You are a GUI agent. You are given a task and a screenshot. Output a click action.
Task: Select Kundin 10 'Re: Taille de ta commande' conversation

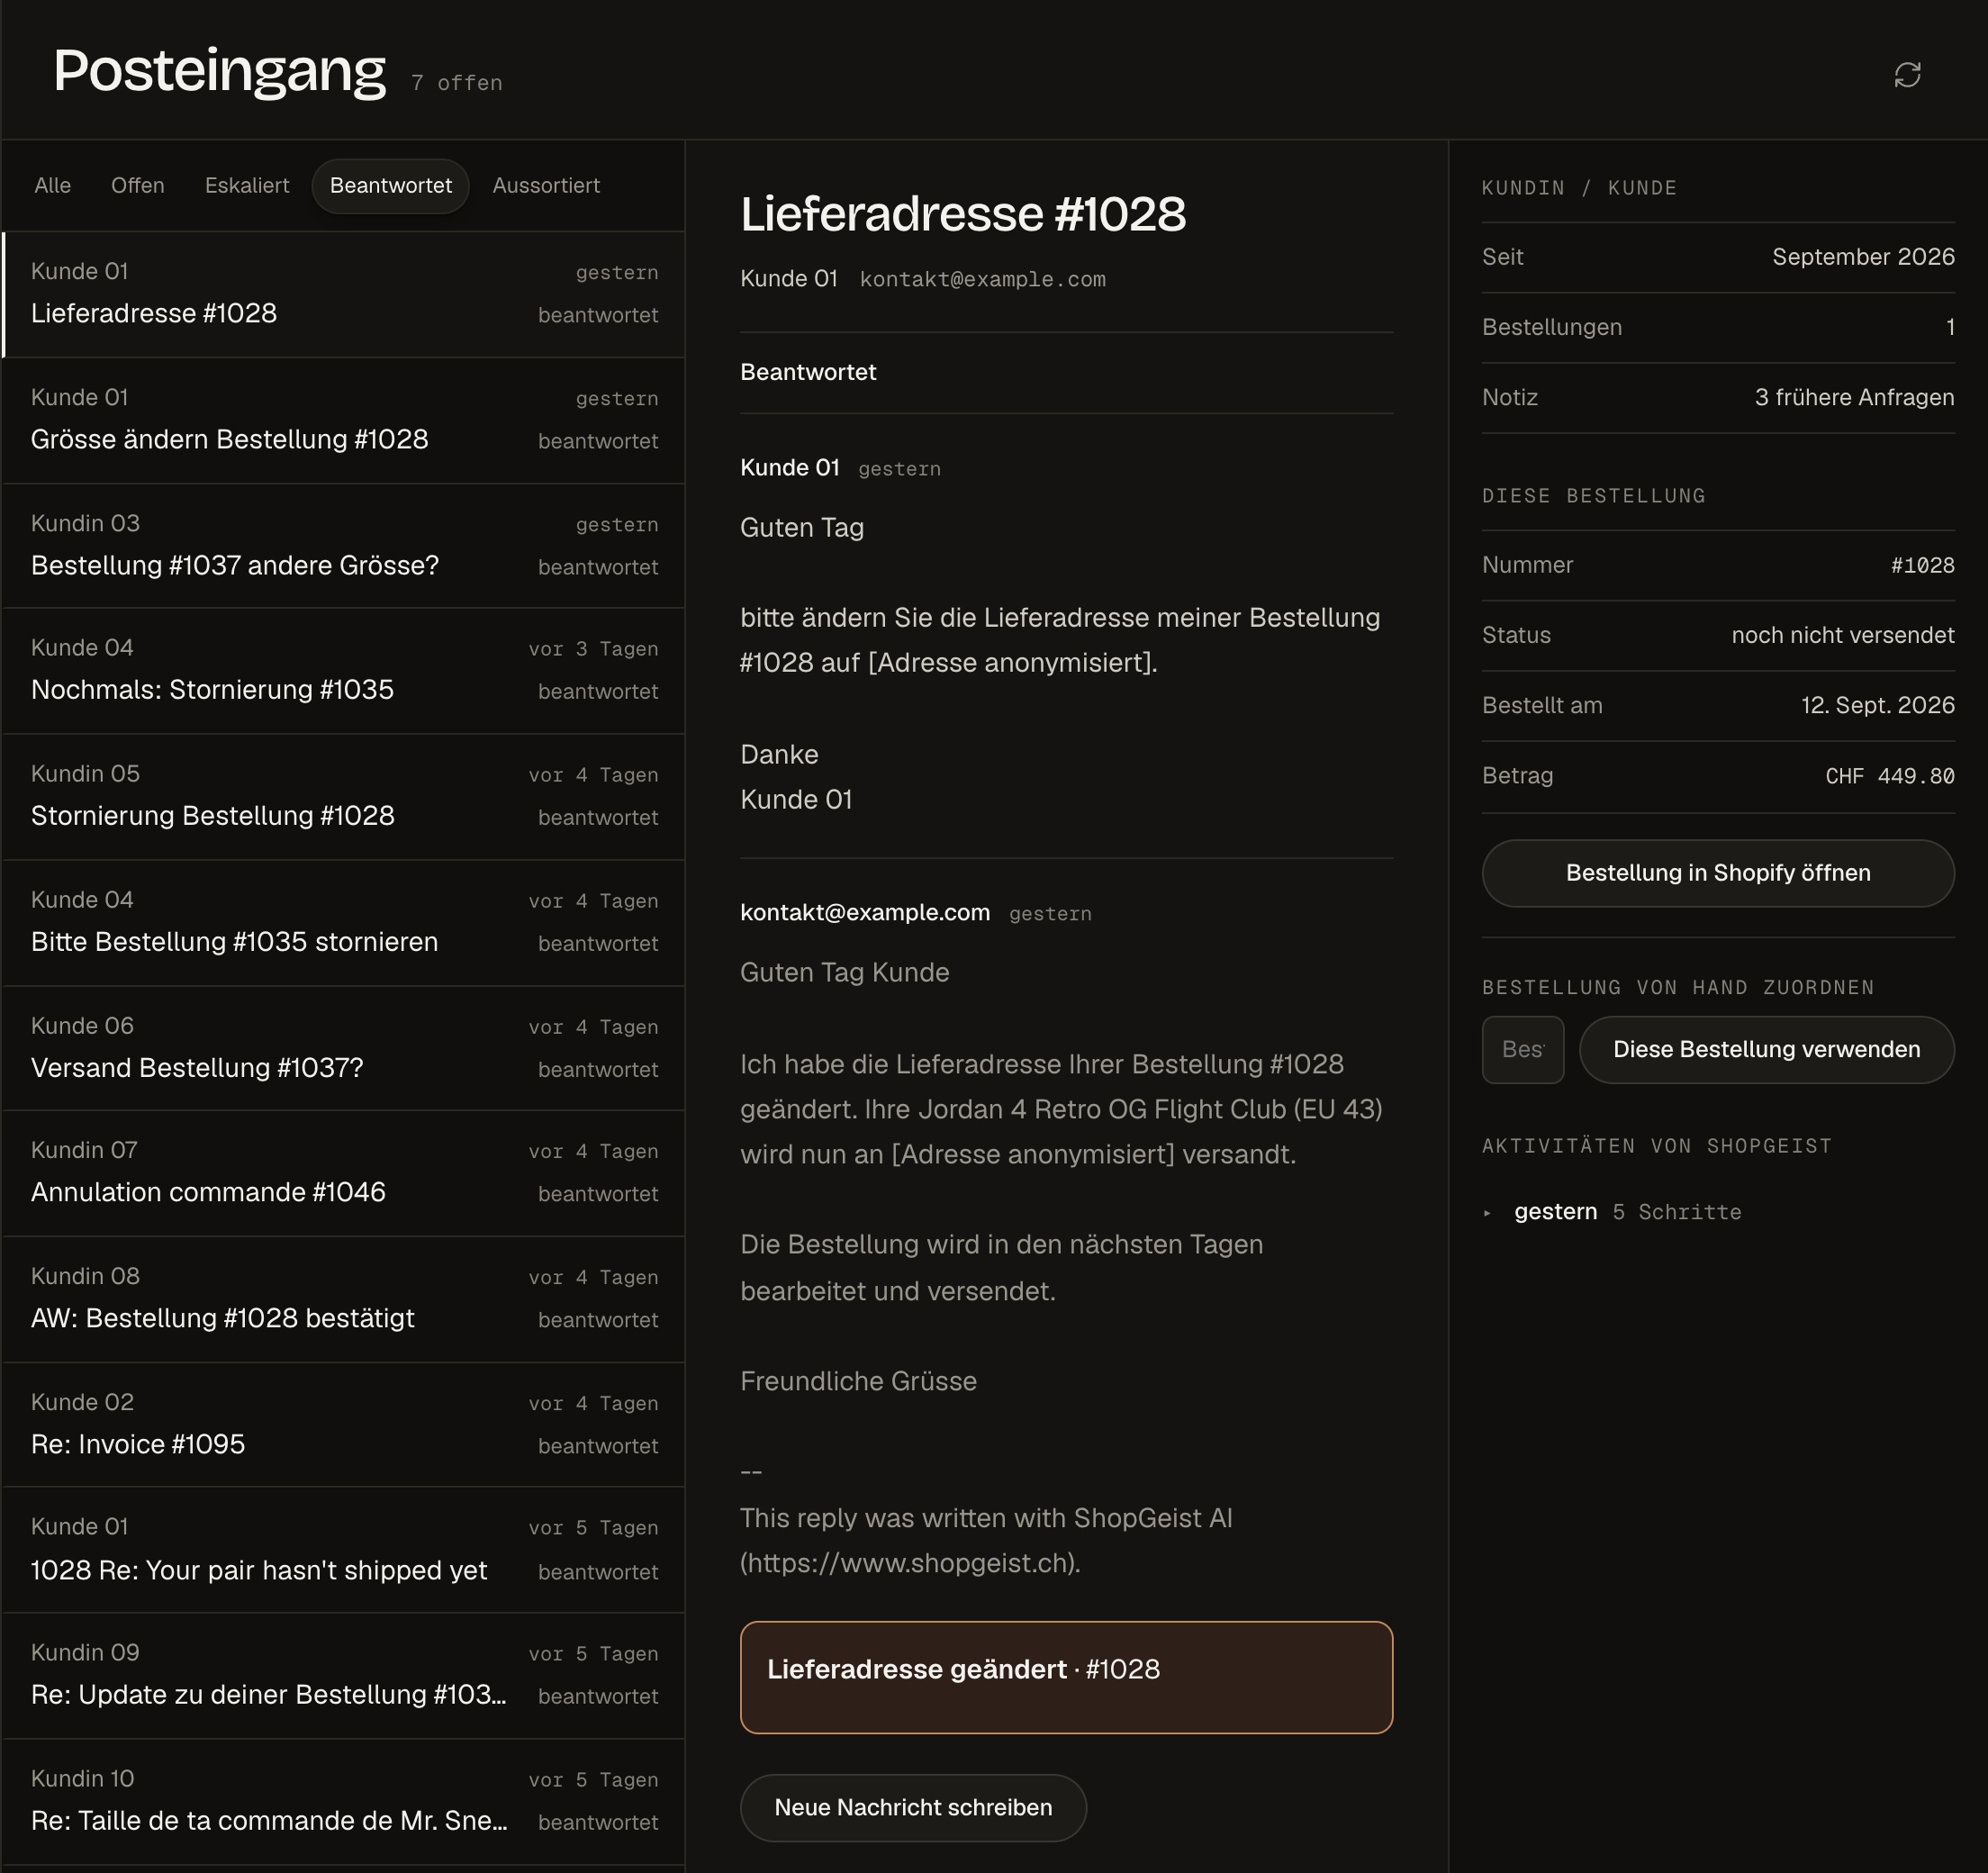pos(343,1802)
